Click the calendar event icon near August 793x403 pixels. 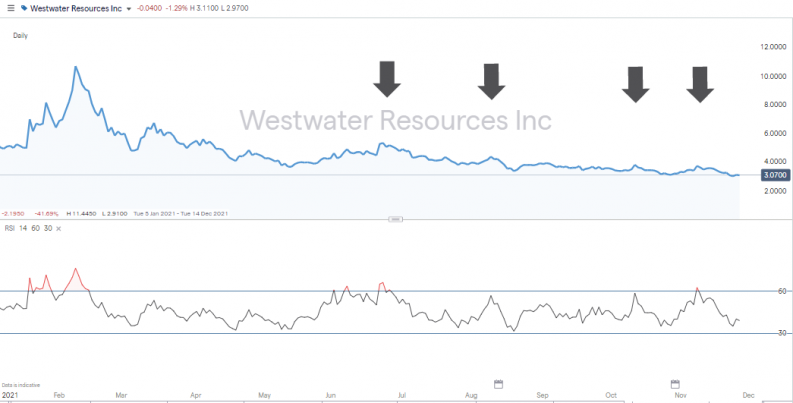point(498,384)
